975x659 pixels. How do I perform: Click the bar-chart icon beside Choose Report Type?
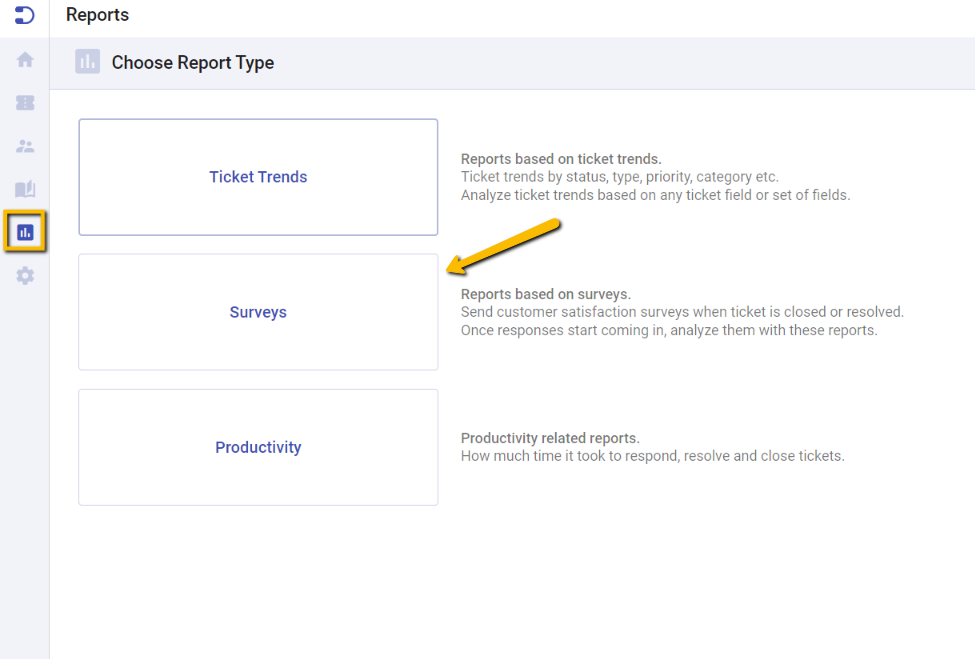point(87,62)
